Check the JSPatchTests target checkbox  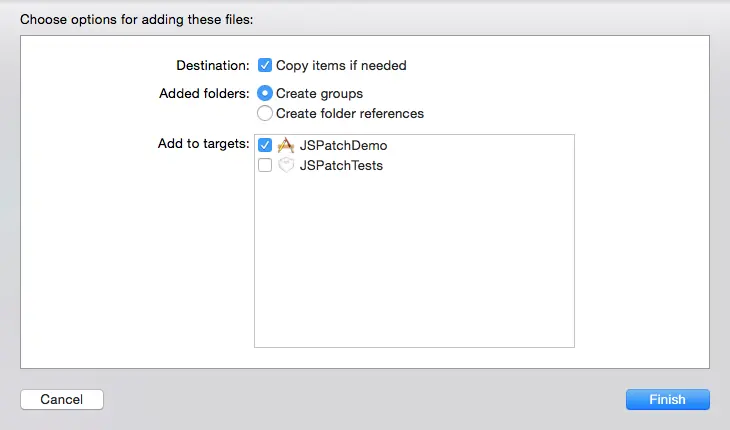(x=264, y=165)
